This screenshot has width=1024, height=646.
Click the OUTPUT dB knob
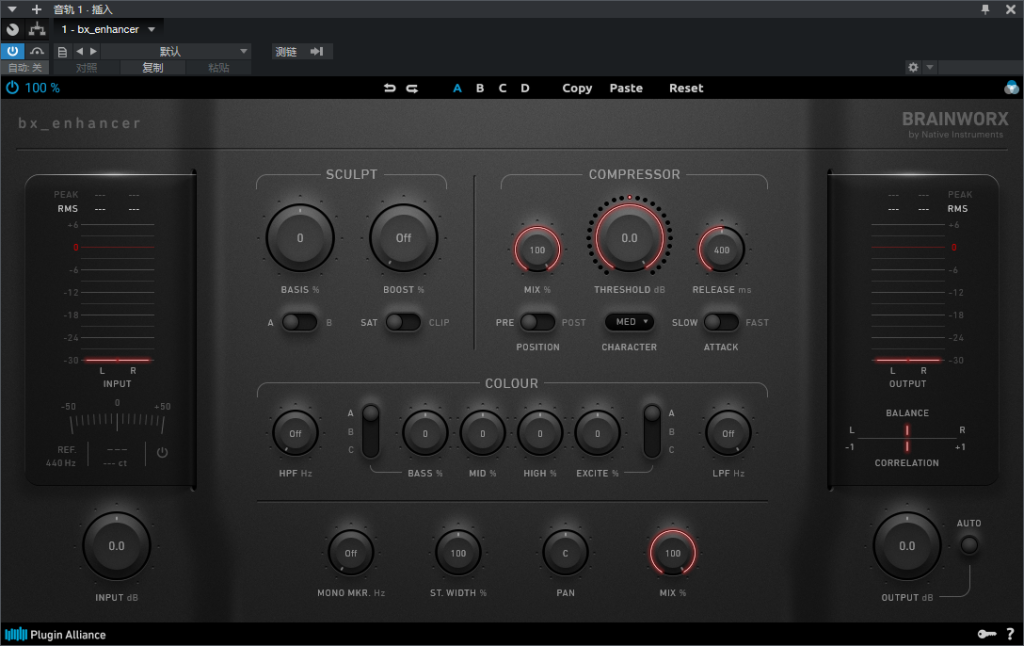coord(907,545)
